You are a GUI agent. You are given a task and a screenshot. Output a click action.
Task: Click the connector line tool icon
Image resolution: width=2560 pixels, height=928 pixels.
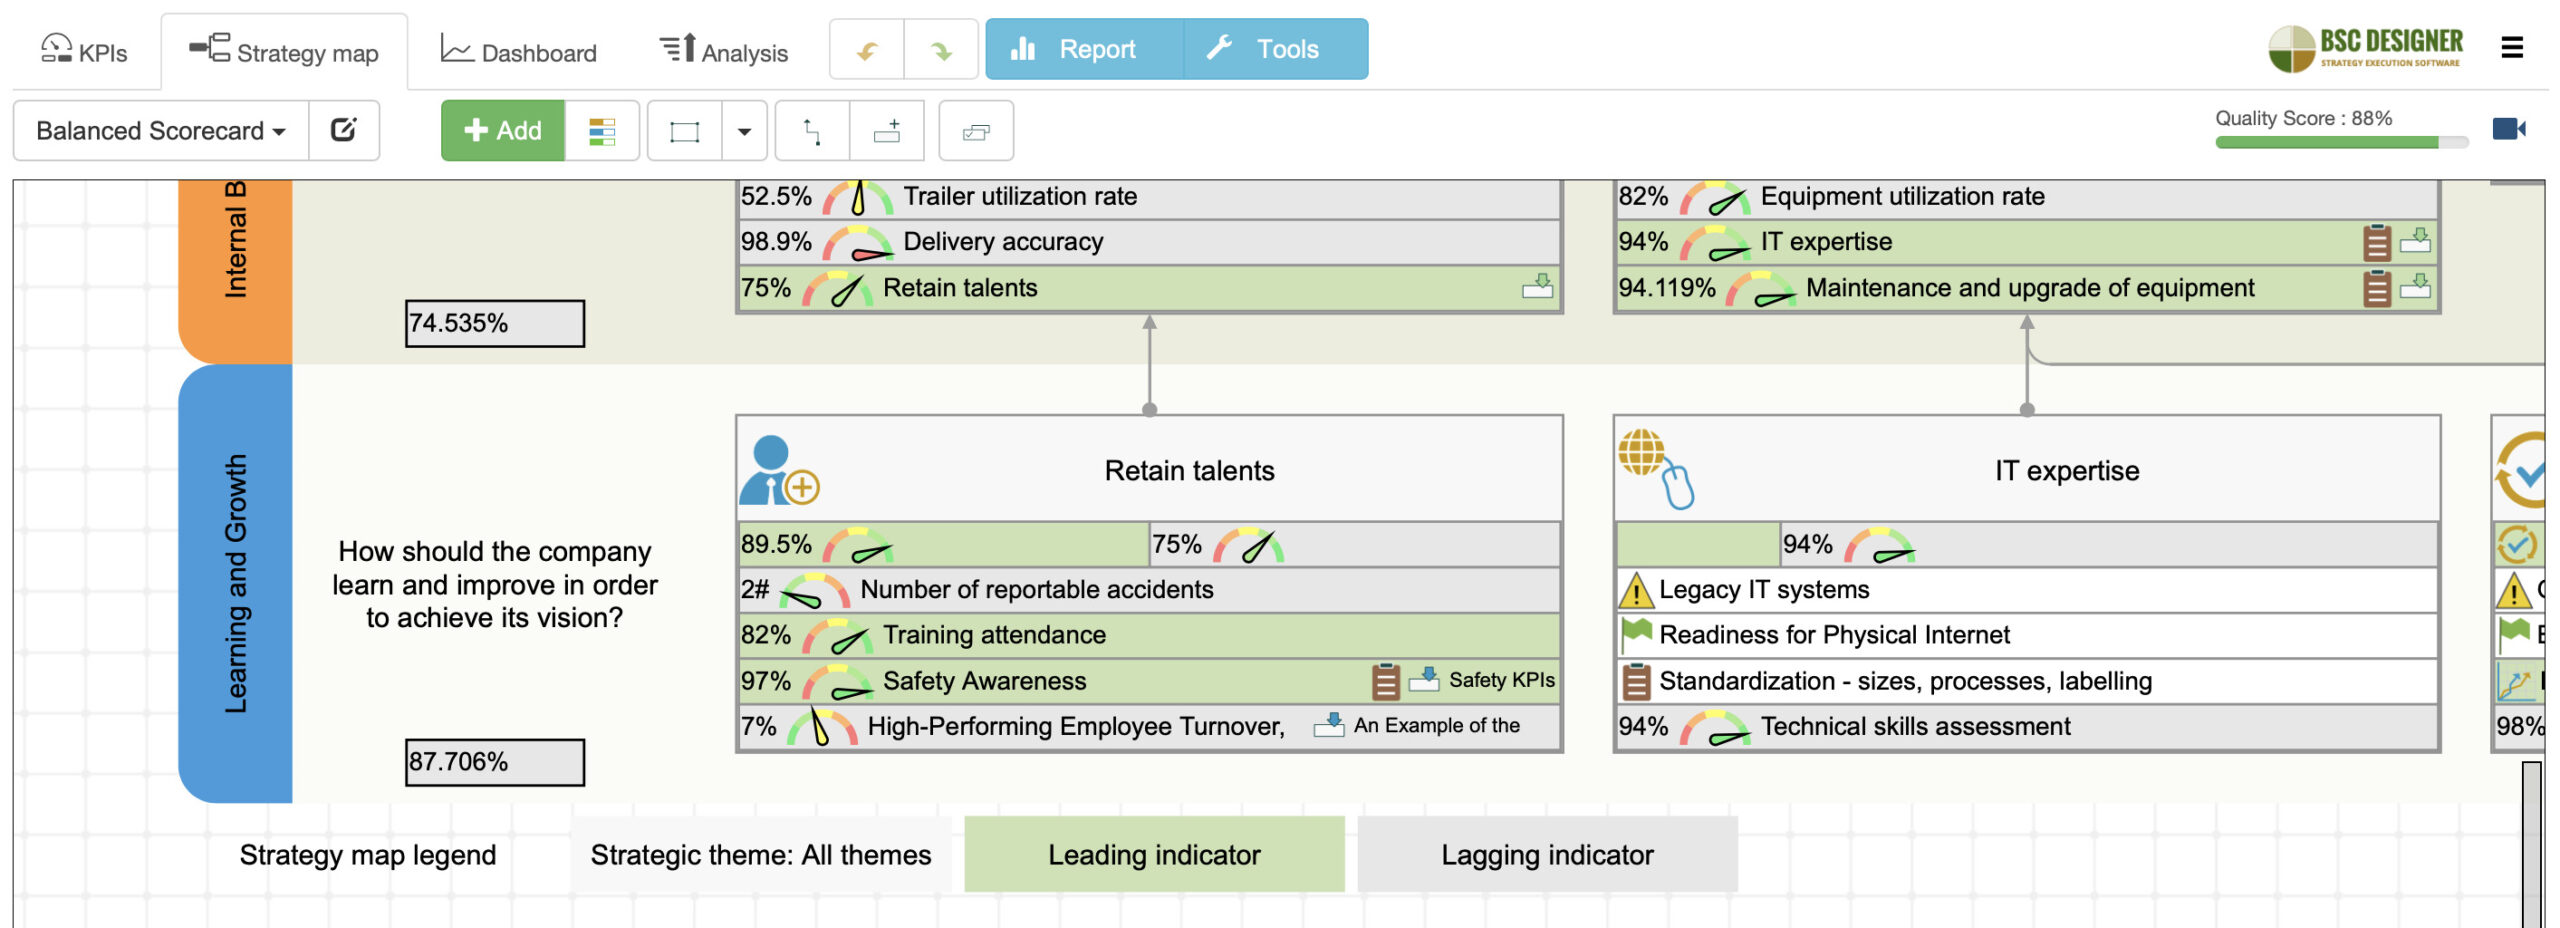pos(812,130)
